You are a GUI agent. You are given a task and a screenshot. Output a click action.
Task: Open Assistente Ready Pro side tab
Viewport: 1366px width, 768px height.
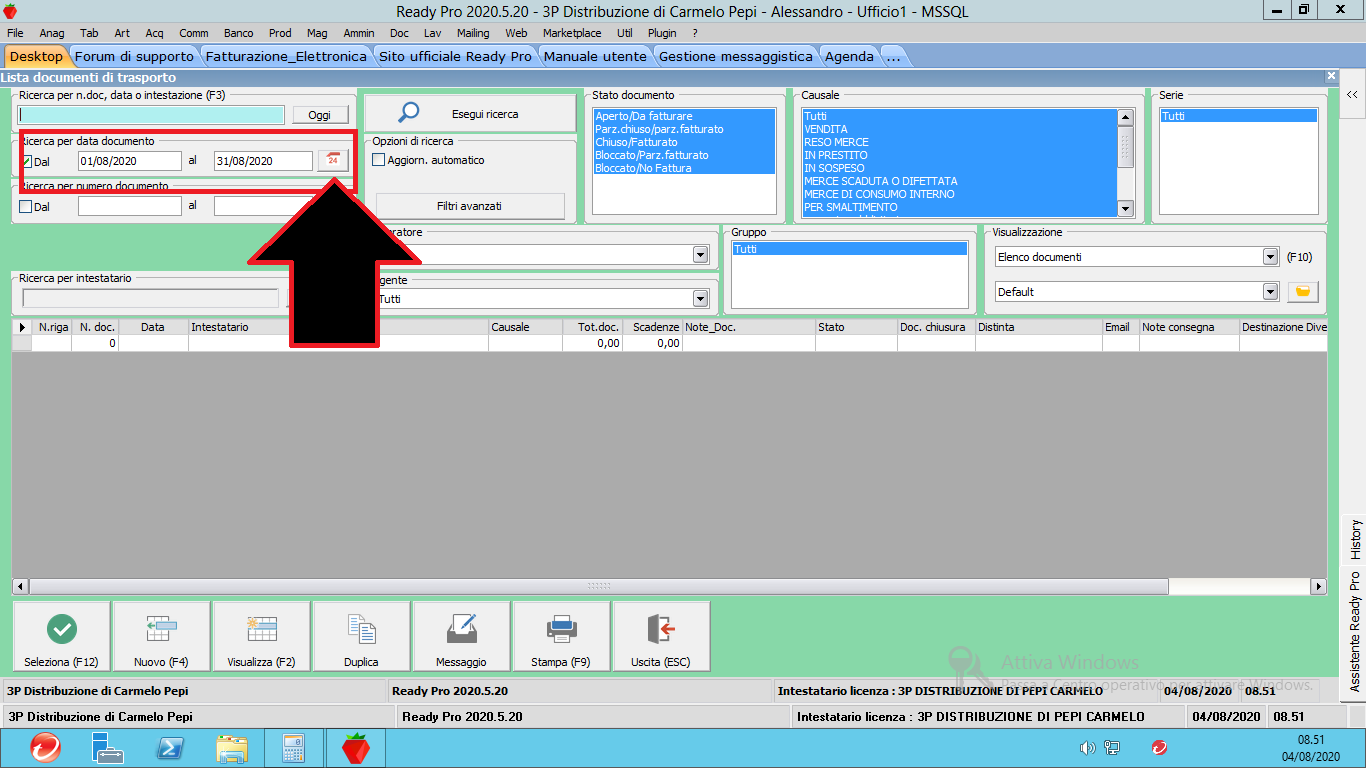pos(1355,631)
